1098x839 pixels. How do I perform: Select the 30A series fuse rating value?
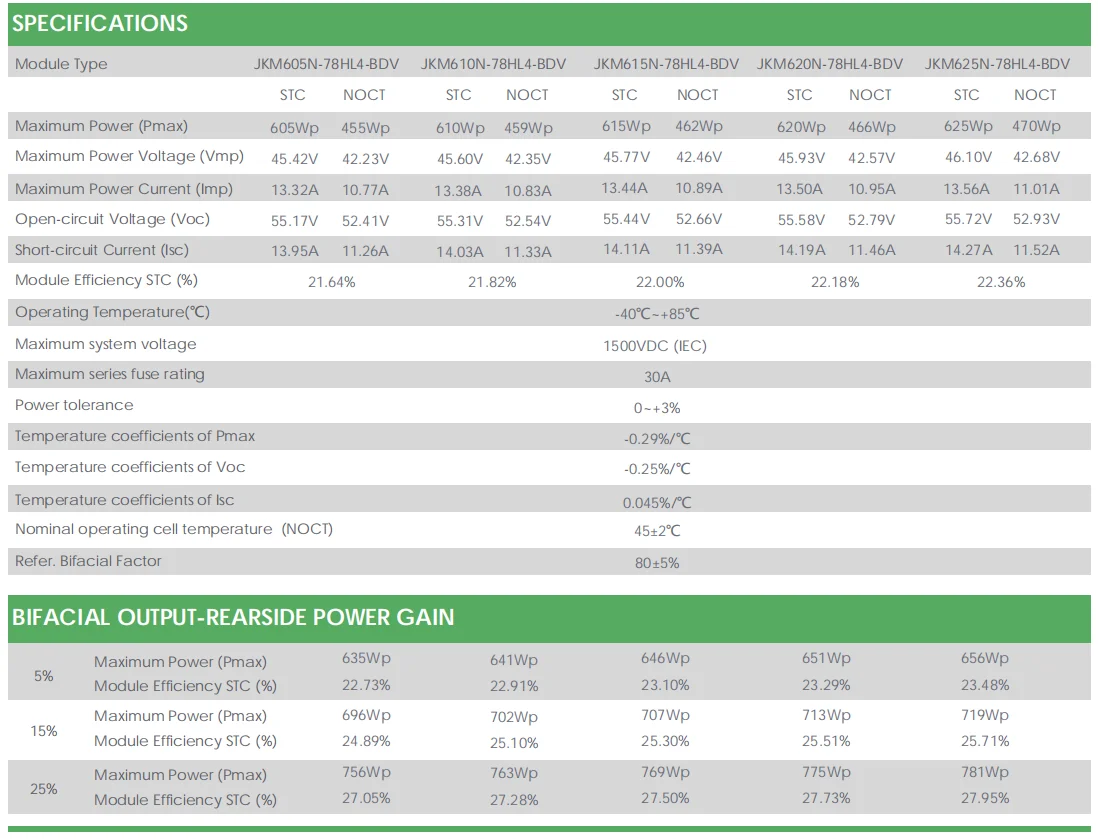click(657, 377)
